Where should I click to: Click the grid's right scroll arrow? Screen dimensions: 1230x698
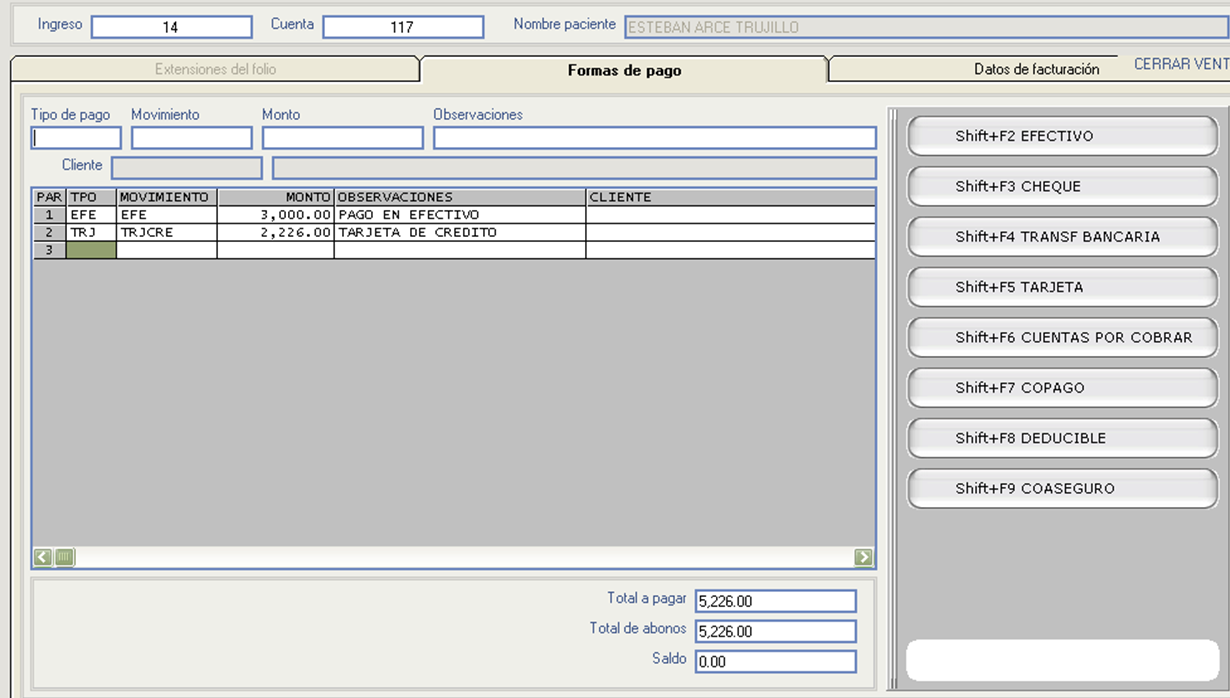coord(864,557)
